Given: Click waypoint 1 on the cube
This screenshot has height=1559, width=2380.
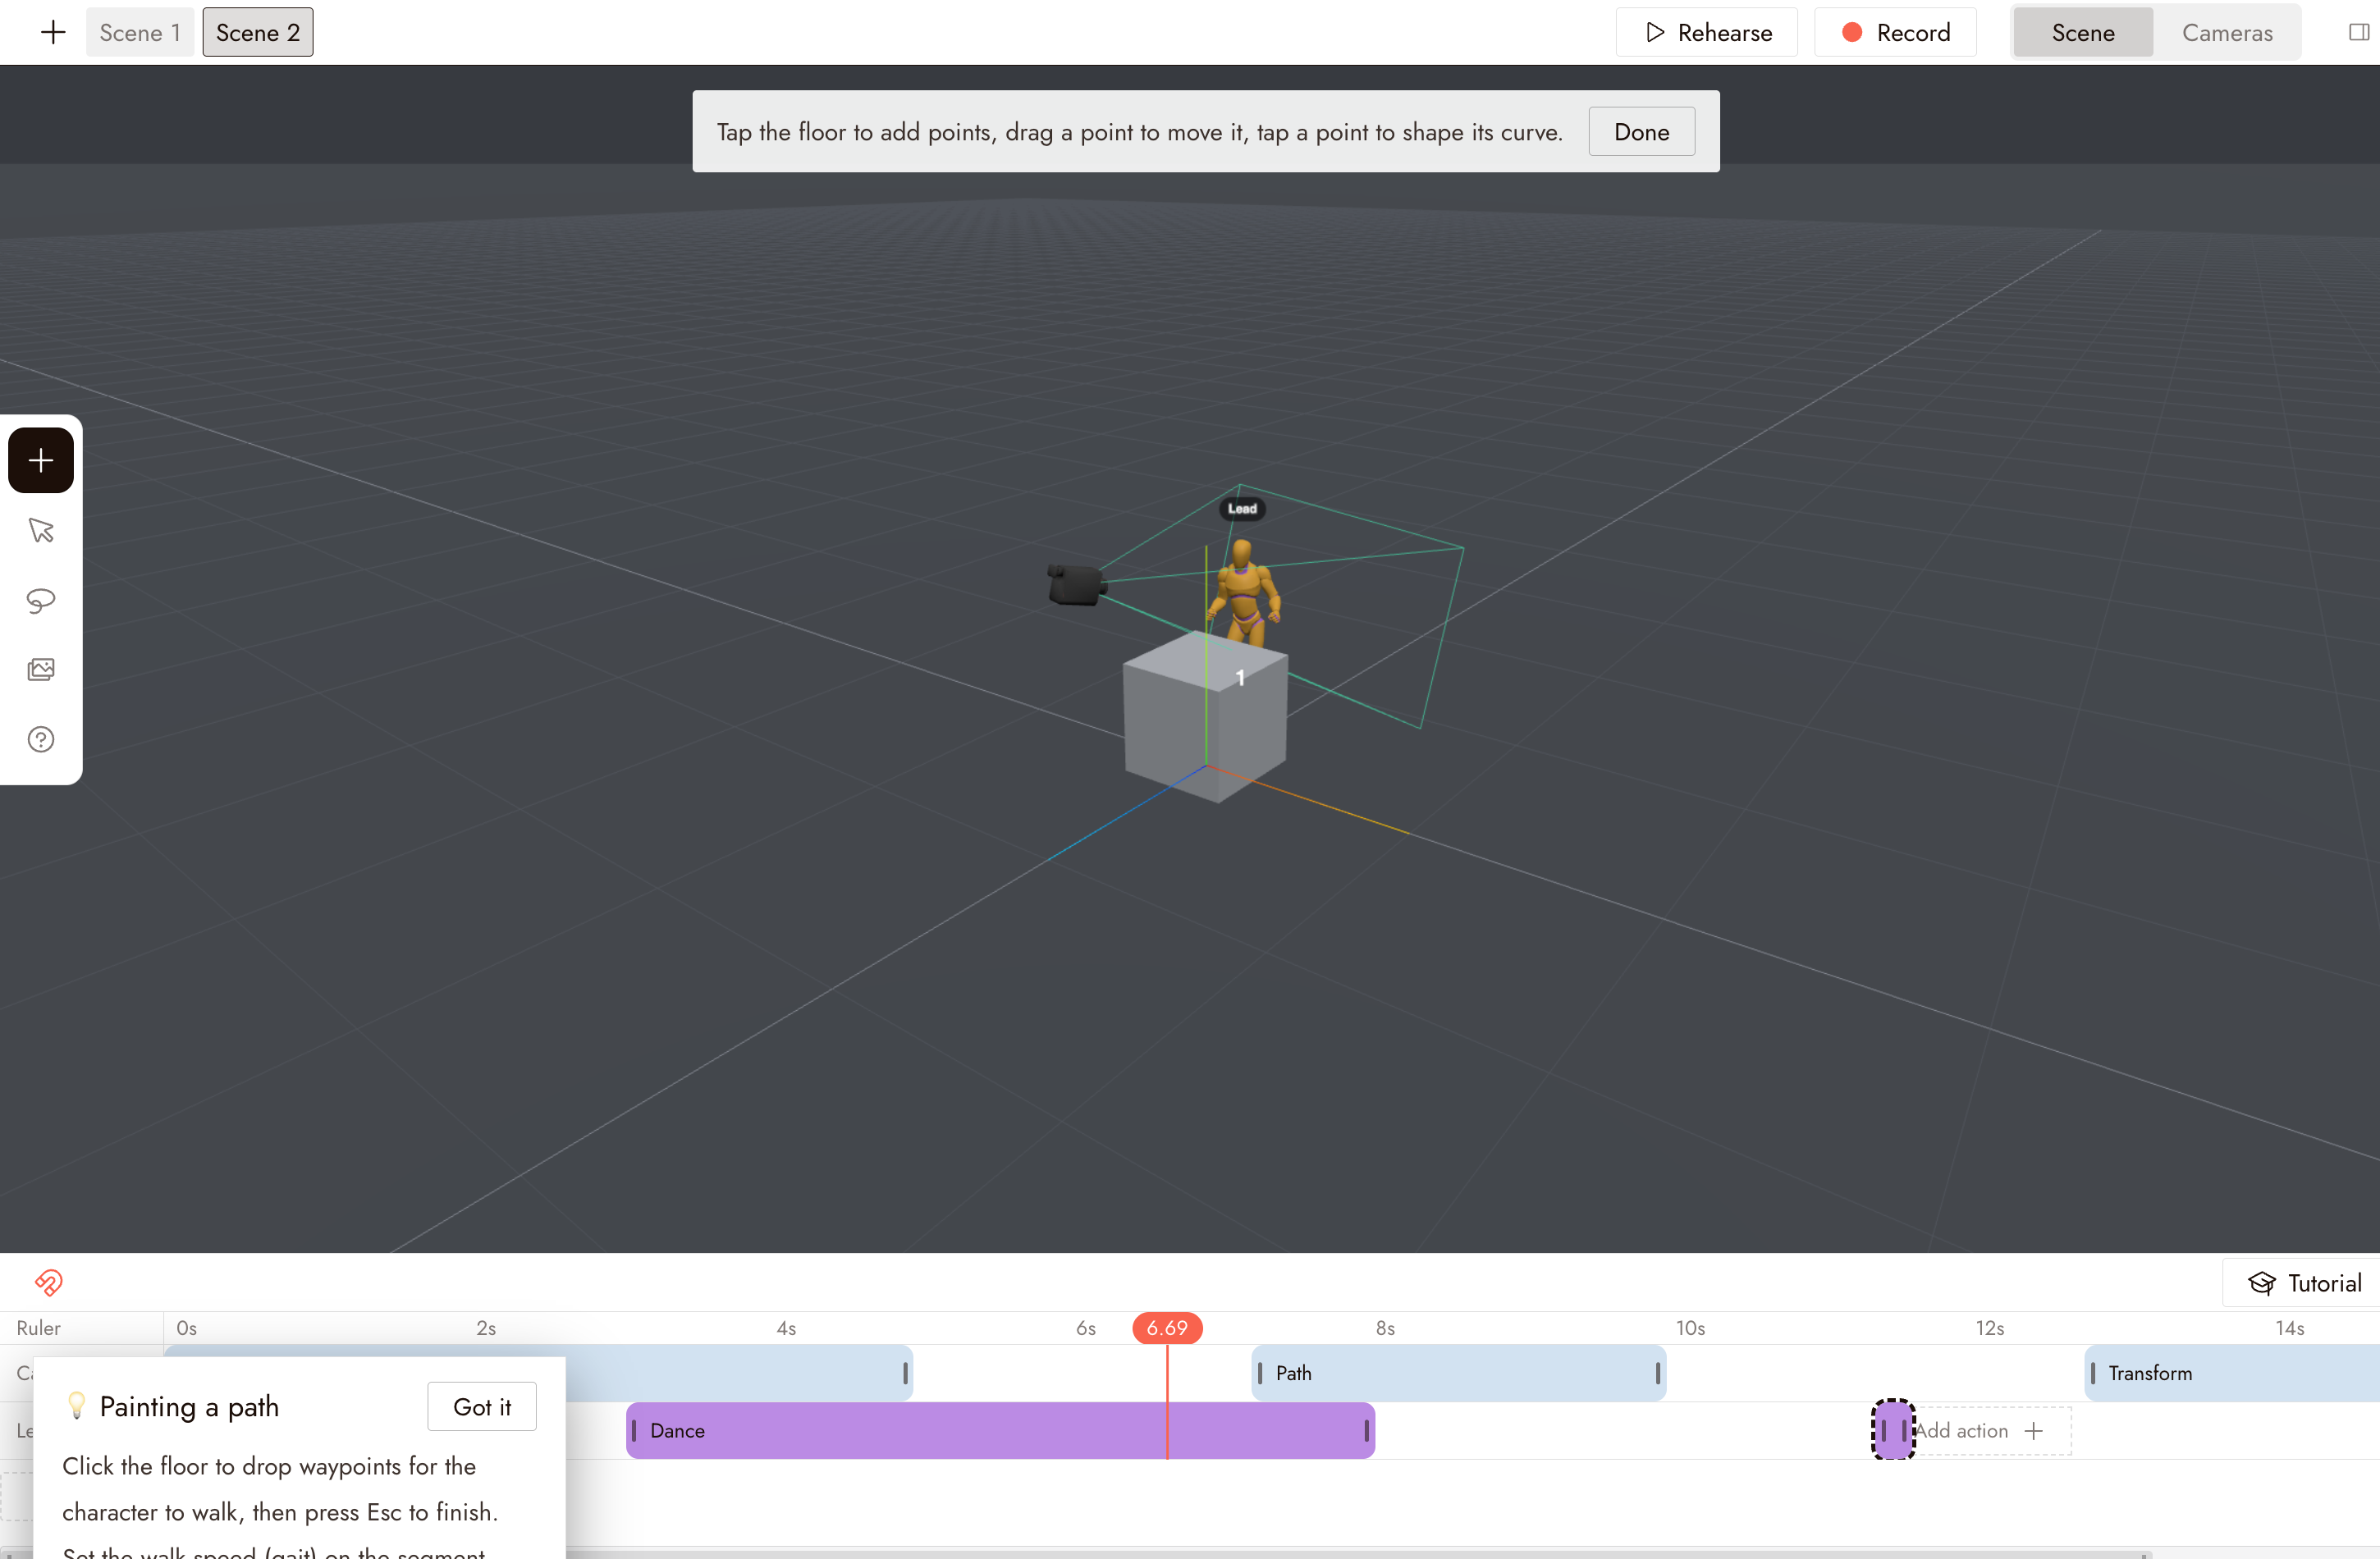Looking at the screenshot, I should [1240, 678].
